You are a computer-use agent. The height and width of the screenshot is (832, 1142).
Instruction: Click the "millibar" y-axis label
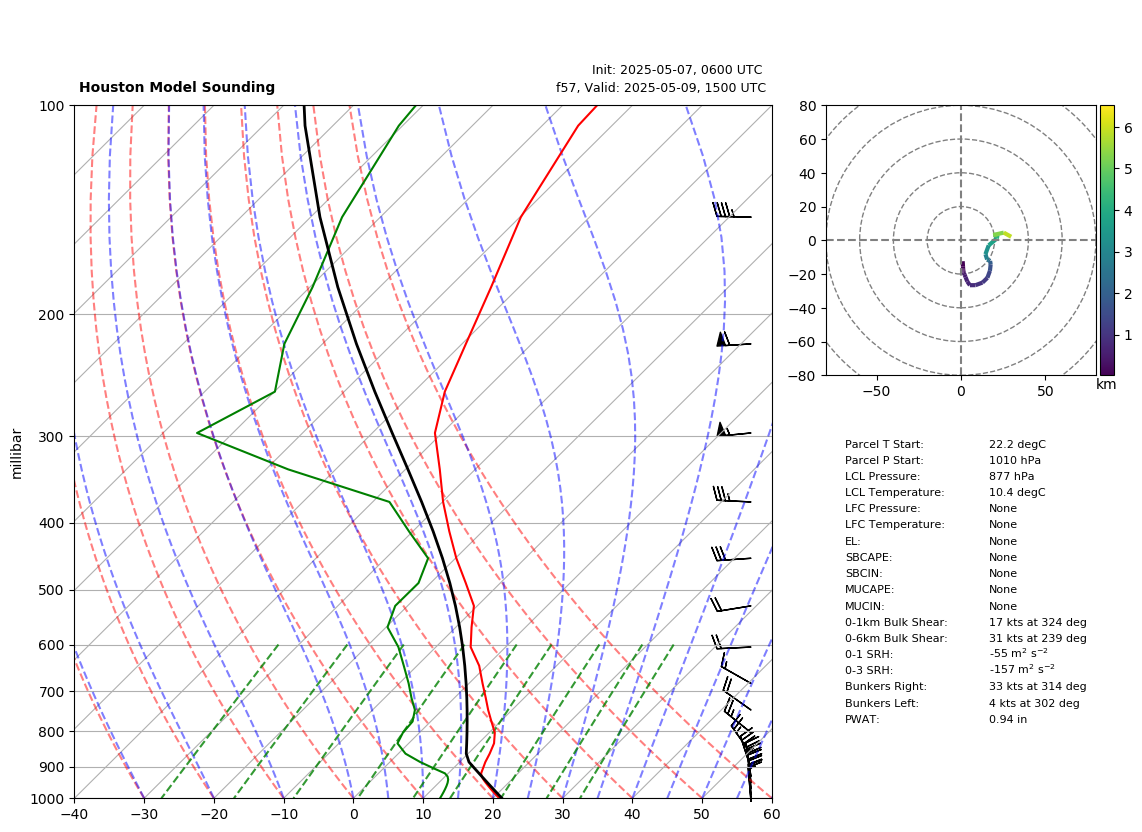point(17,454)
